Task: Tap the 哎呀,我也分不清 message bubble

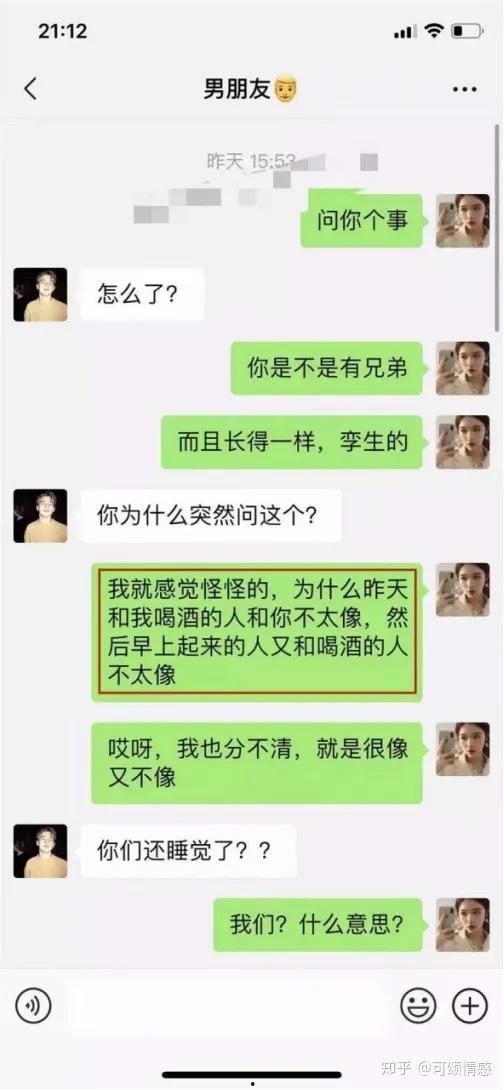Action: coord(257,763)
